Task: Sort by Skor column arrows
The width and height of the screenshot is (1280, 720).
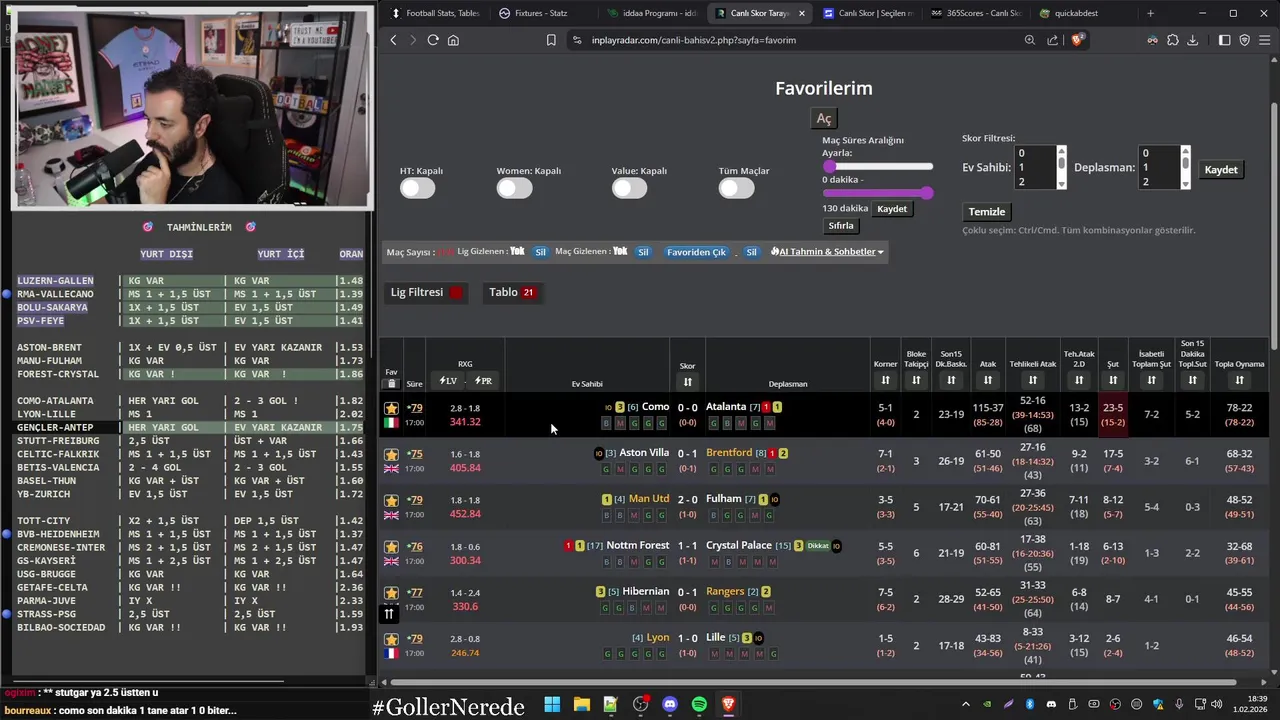Action: [x=687, y=382]
